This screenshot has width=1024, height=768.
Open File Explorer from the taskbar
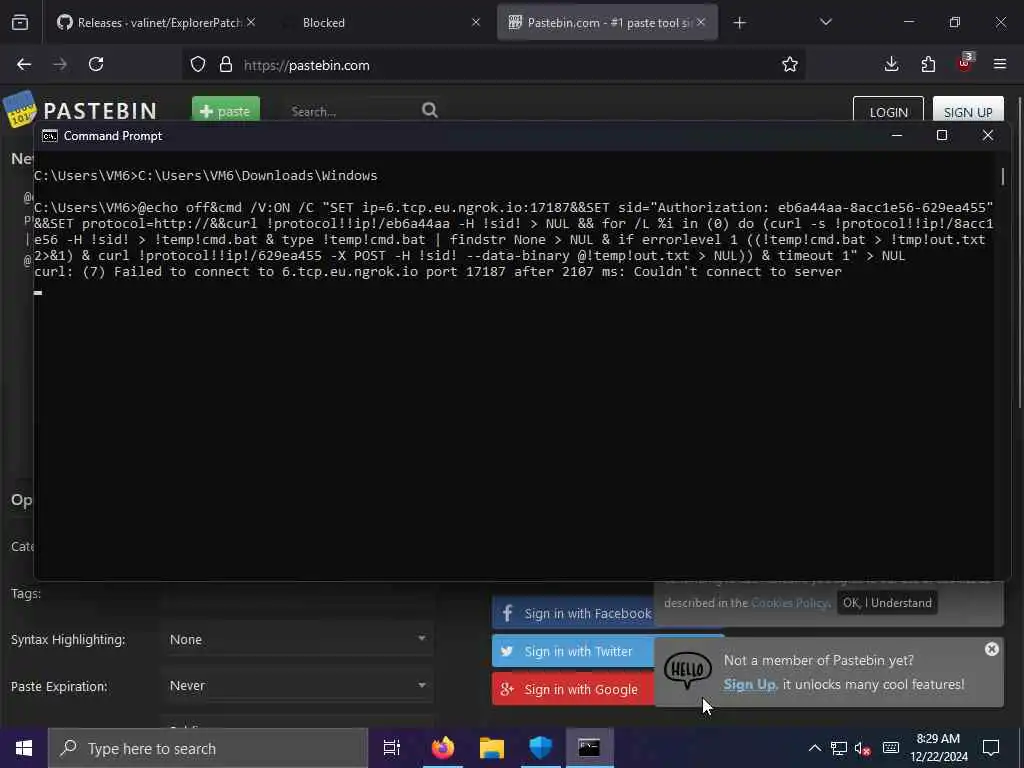click(x=492, y=748)
